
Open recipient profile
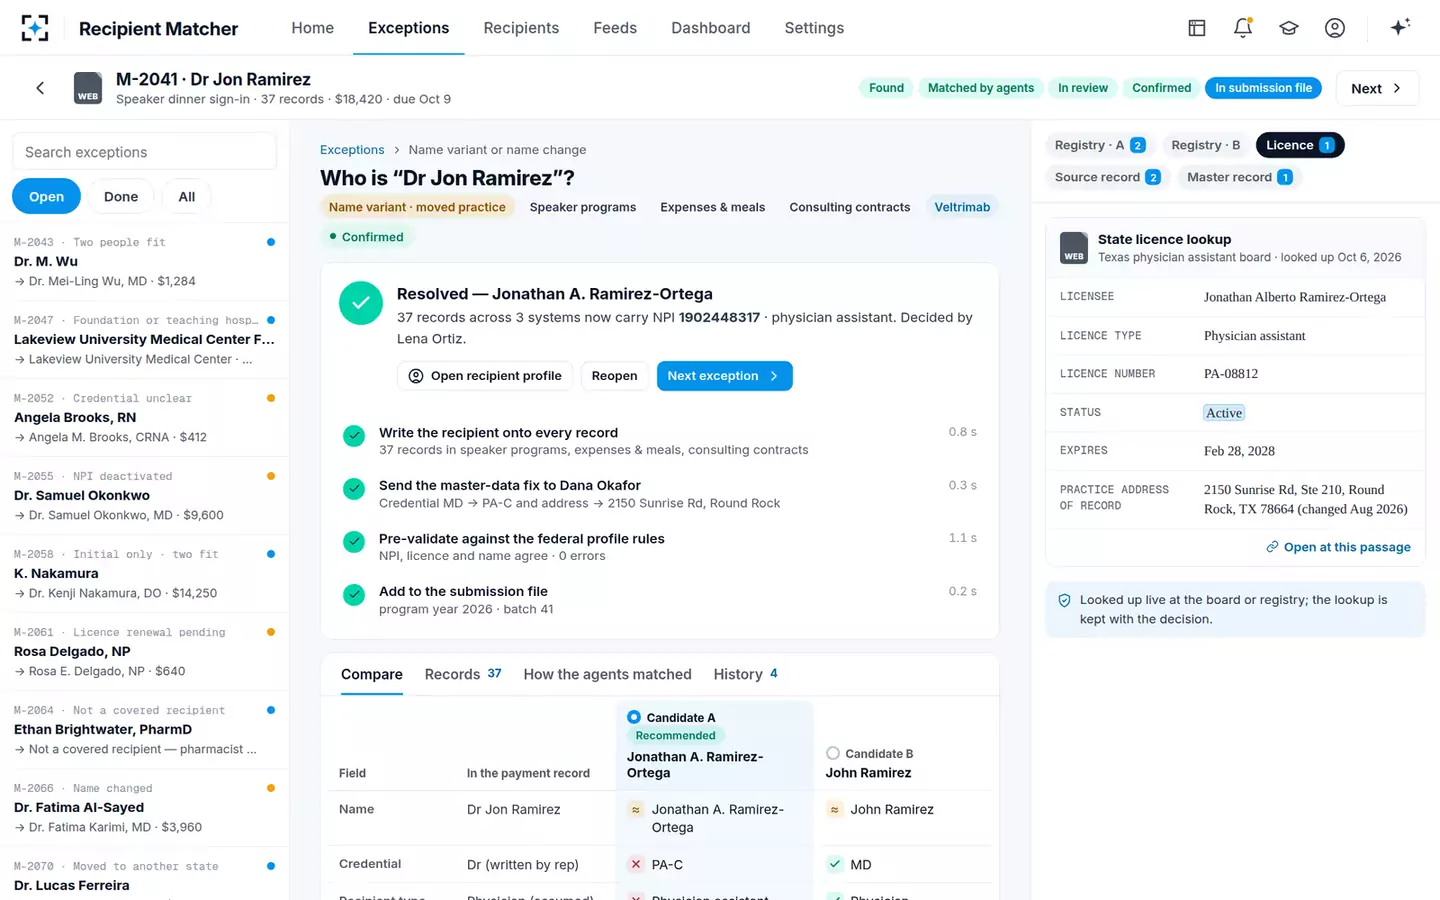click(485, 376)
